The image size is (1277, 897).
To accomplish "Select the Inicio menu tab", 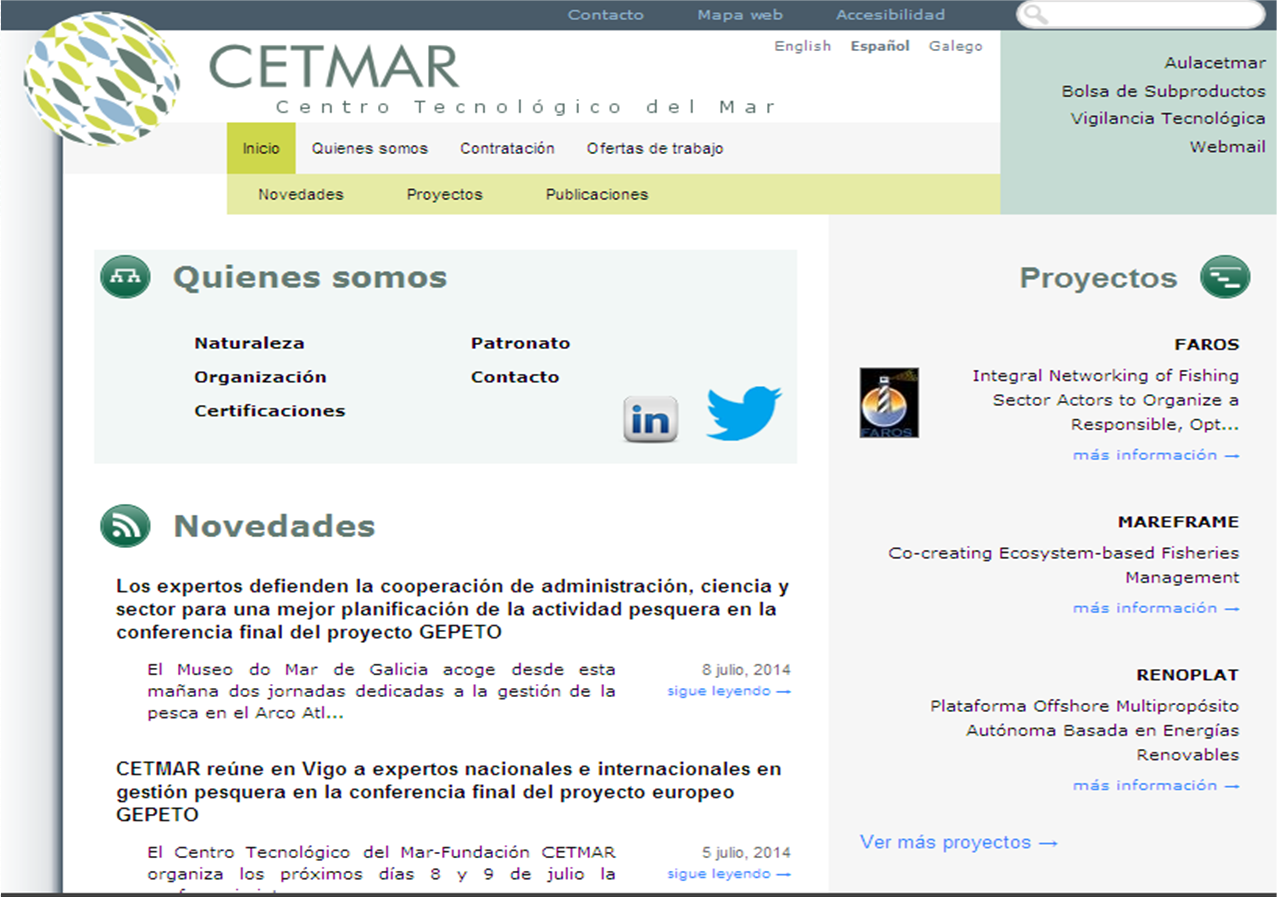I will tap(261, 148).
